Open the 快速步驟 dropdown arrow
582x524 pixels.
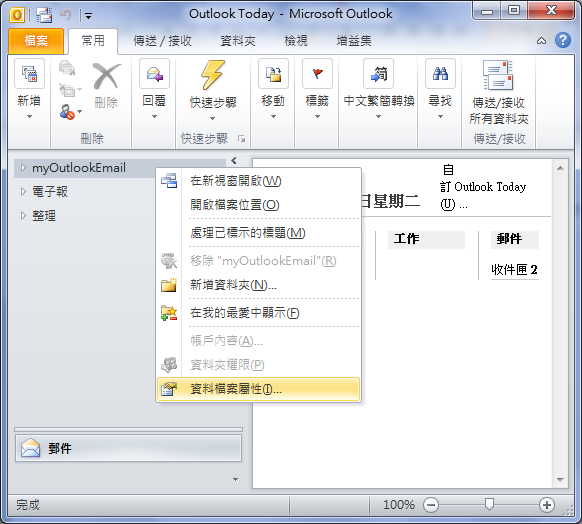click(x=213, y=119)
